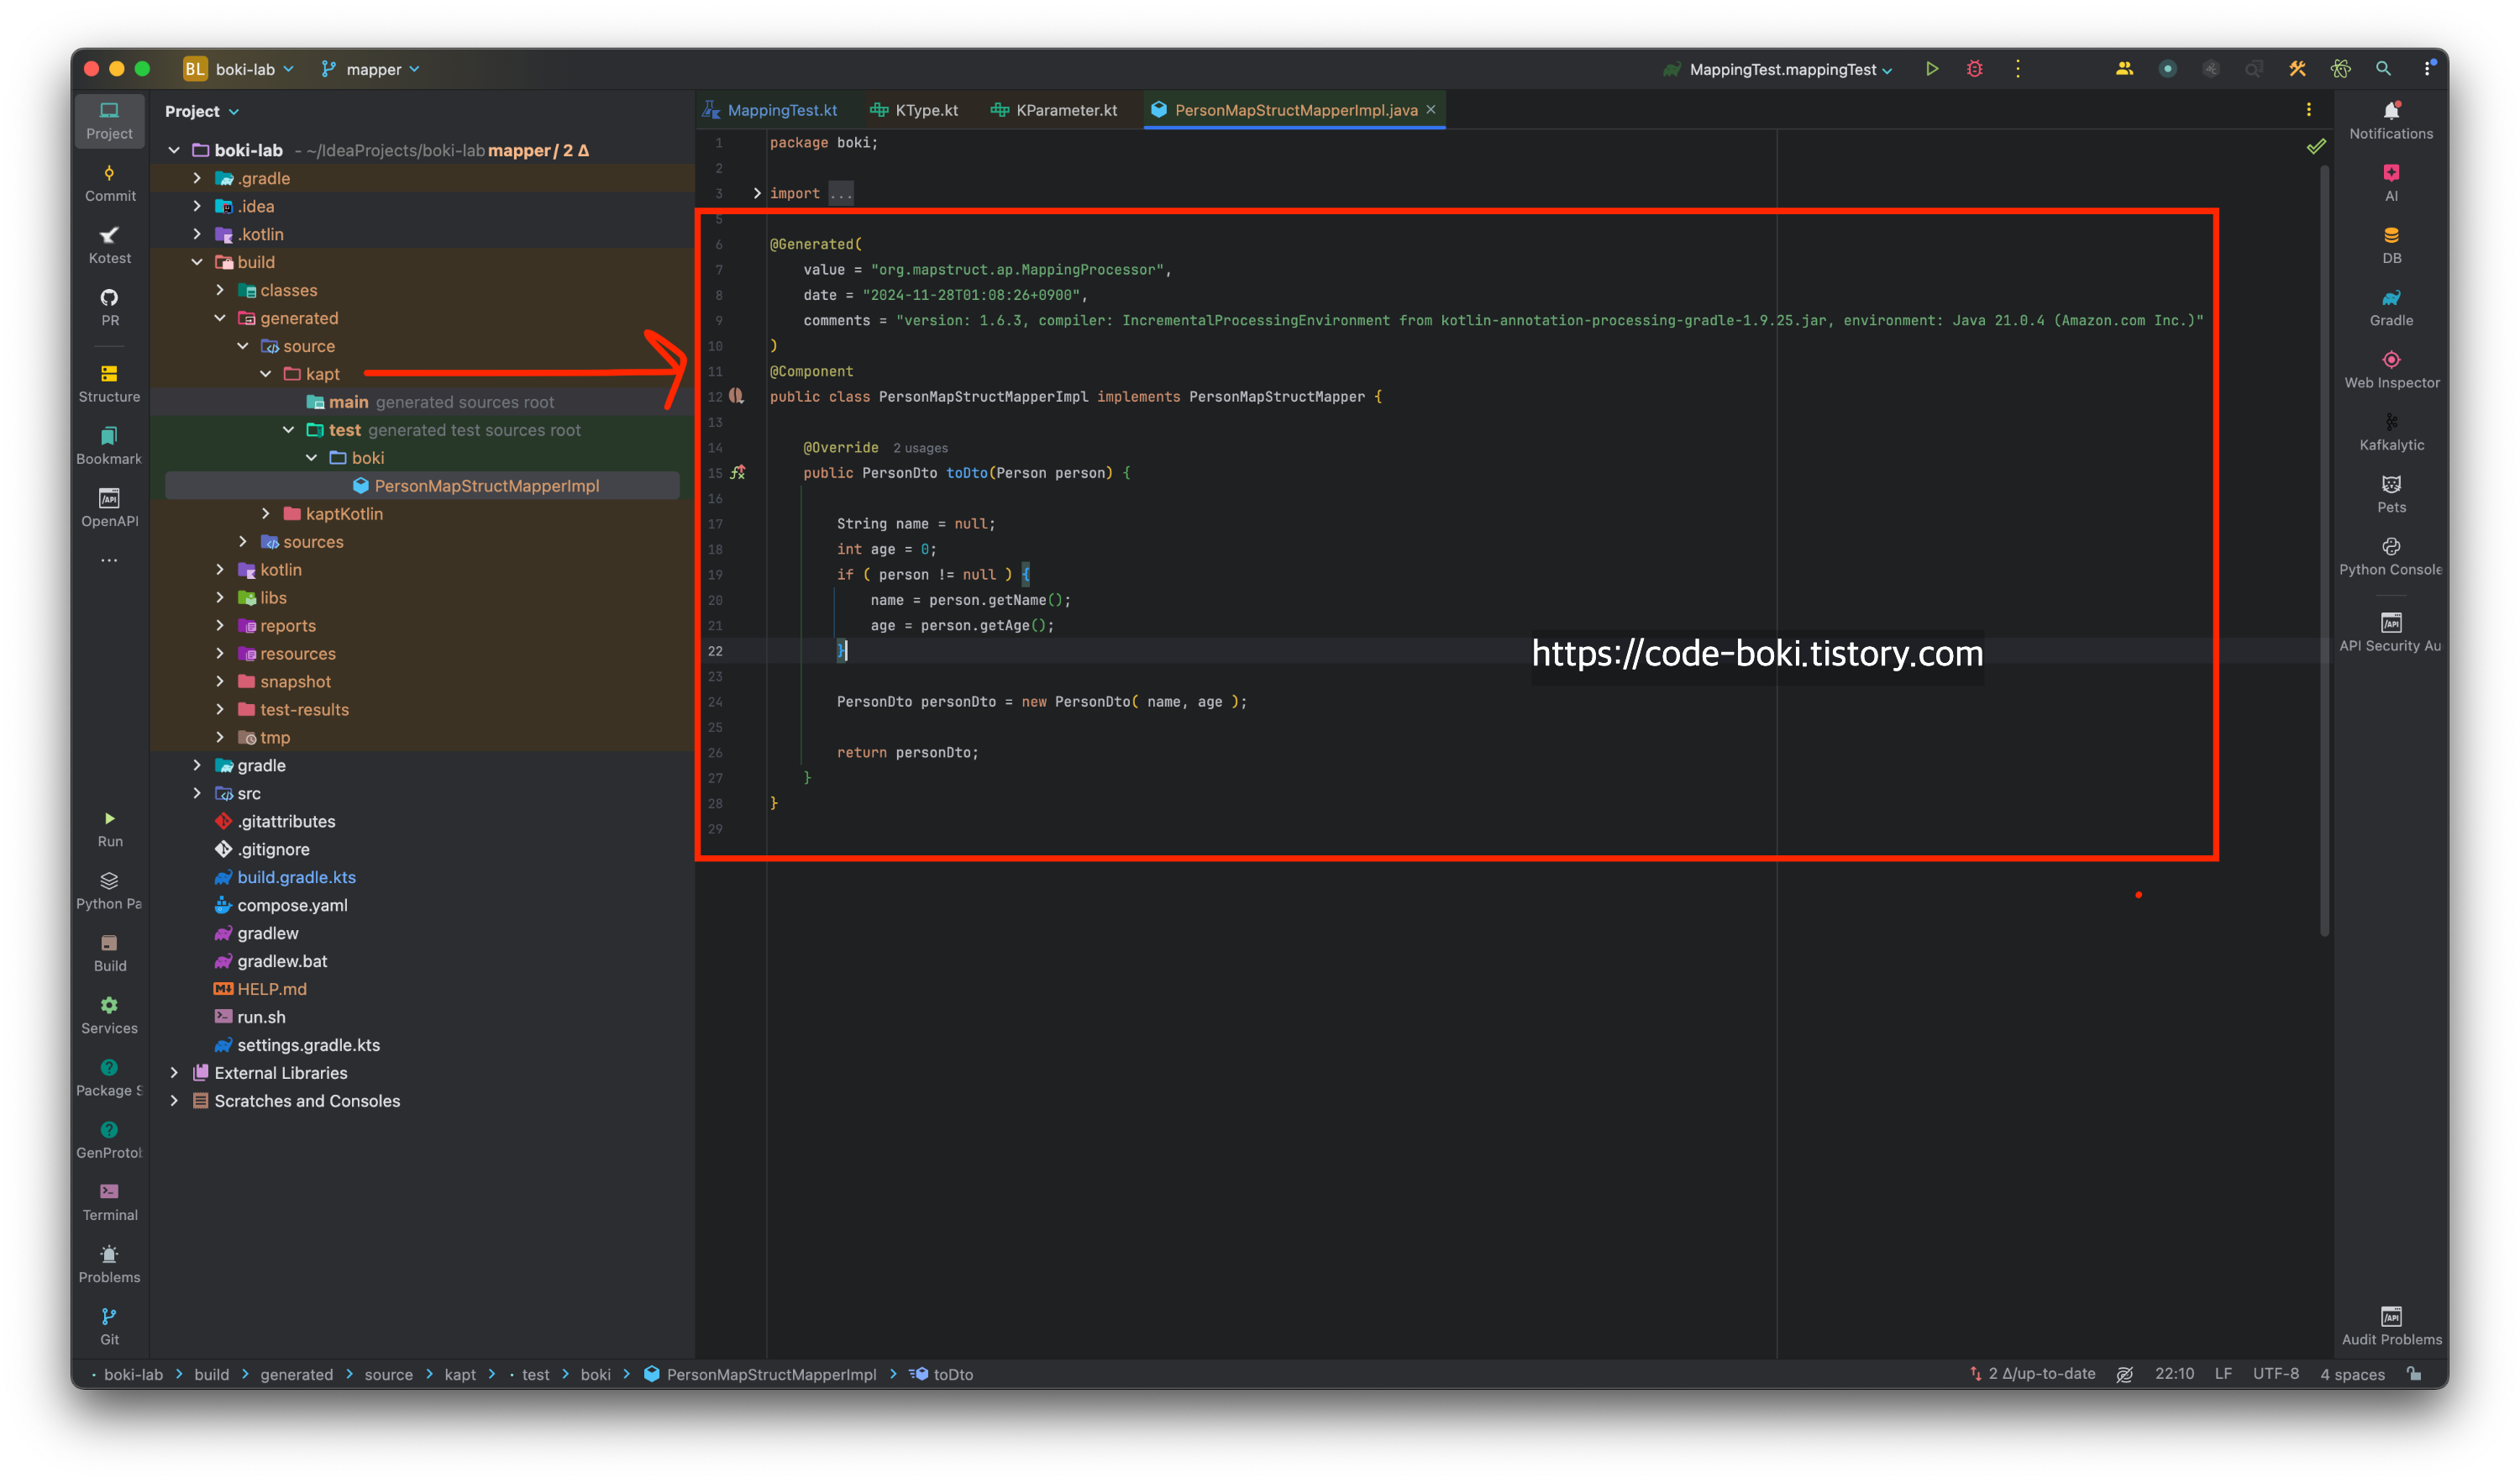
Task: Open the Gradle tool window
Action: 2390,307
